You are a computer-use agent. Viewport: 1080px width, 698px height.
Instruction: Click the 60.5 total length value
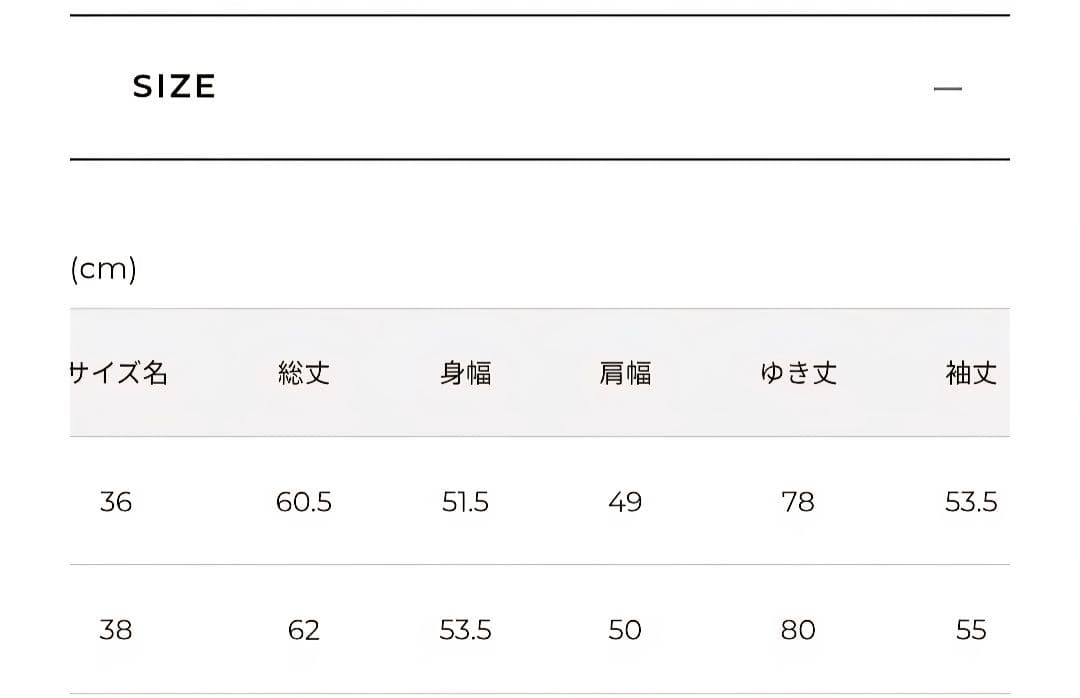pyautogui.click(x=303, y=502)
